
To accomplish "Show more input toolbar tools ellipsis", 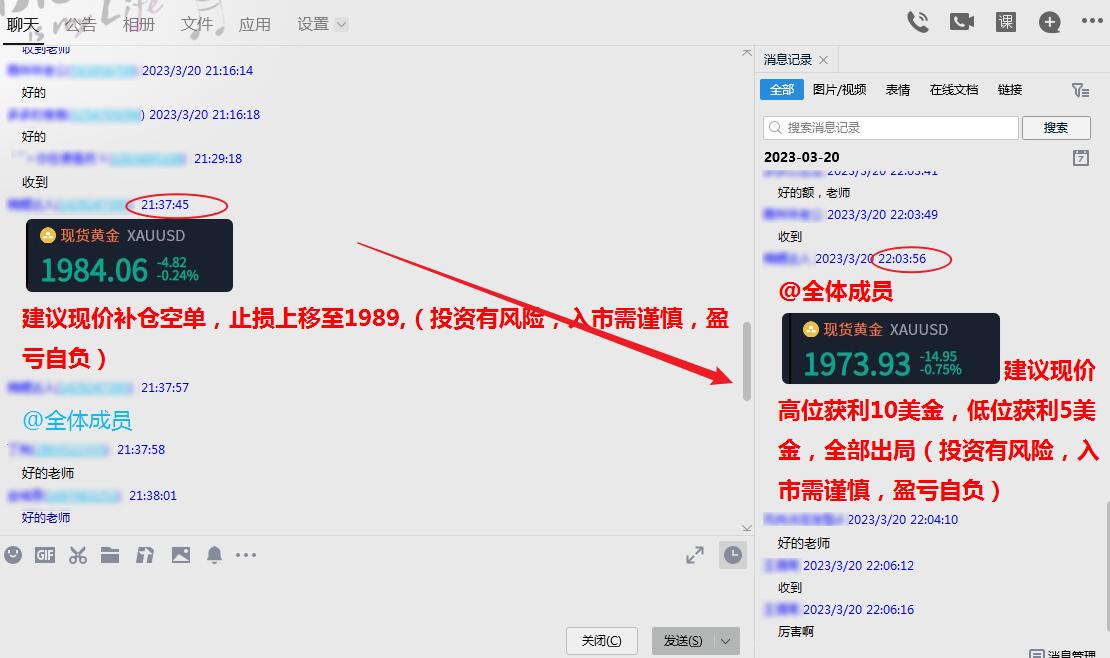I will point(246,555).
